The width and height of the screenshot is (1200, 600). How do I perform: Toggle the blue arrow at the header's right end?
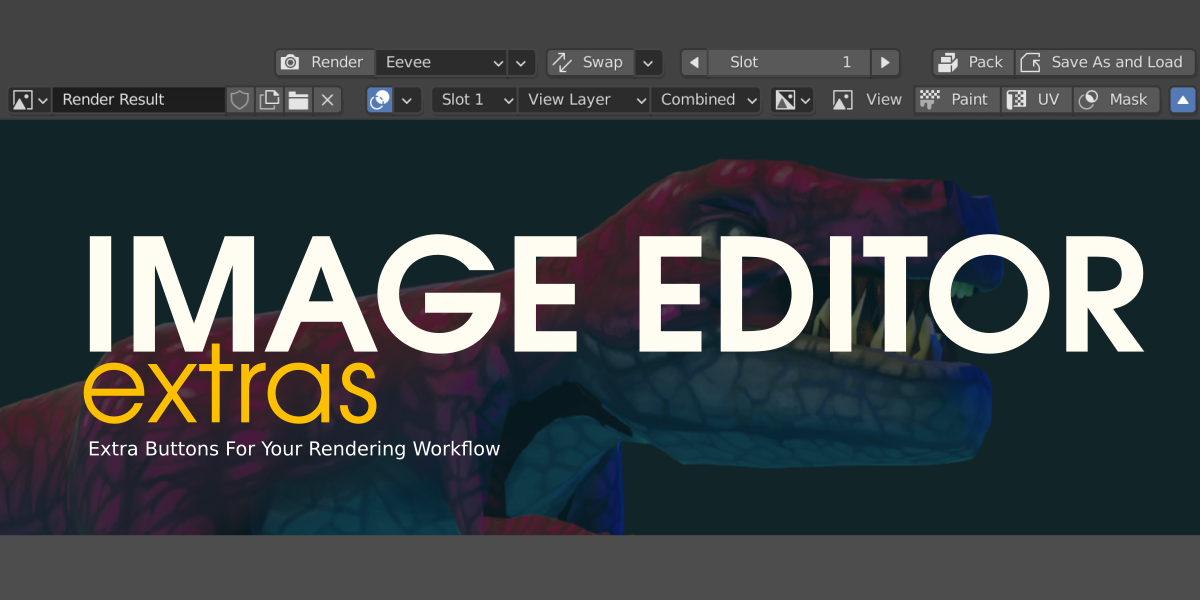click(1184, 99)
